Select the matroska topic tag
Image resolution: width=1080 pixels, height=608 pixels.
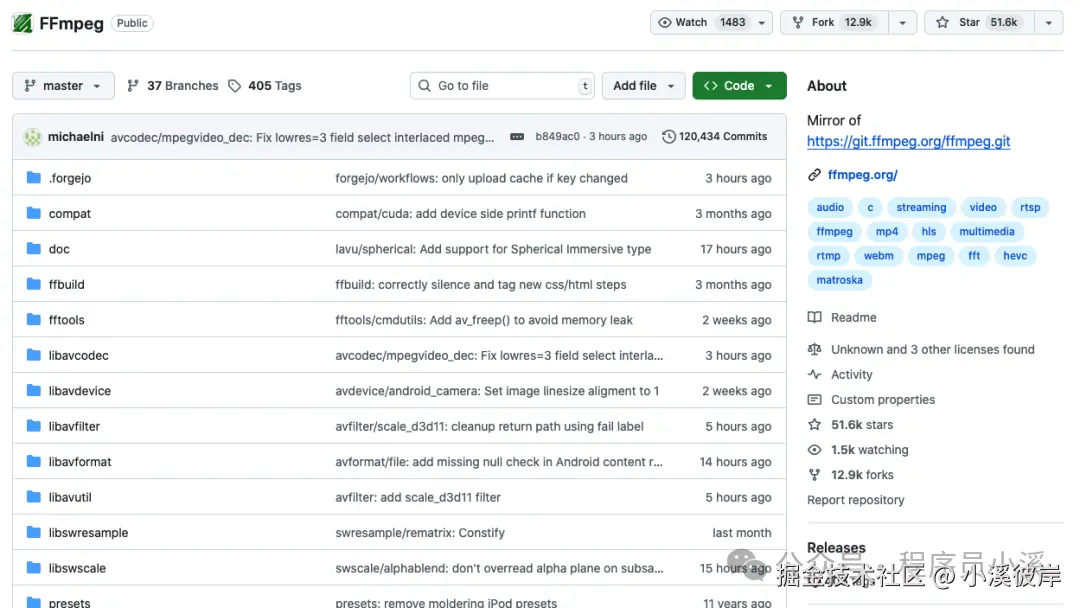(839, 280)
